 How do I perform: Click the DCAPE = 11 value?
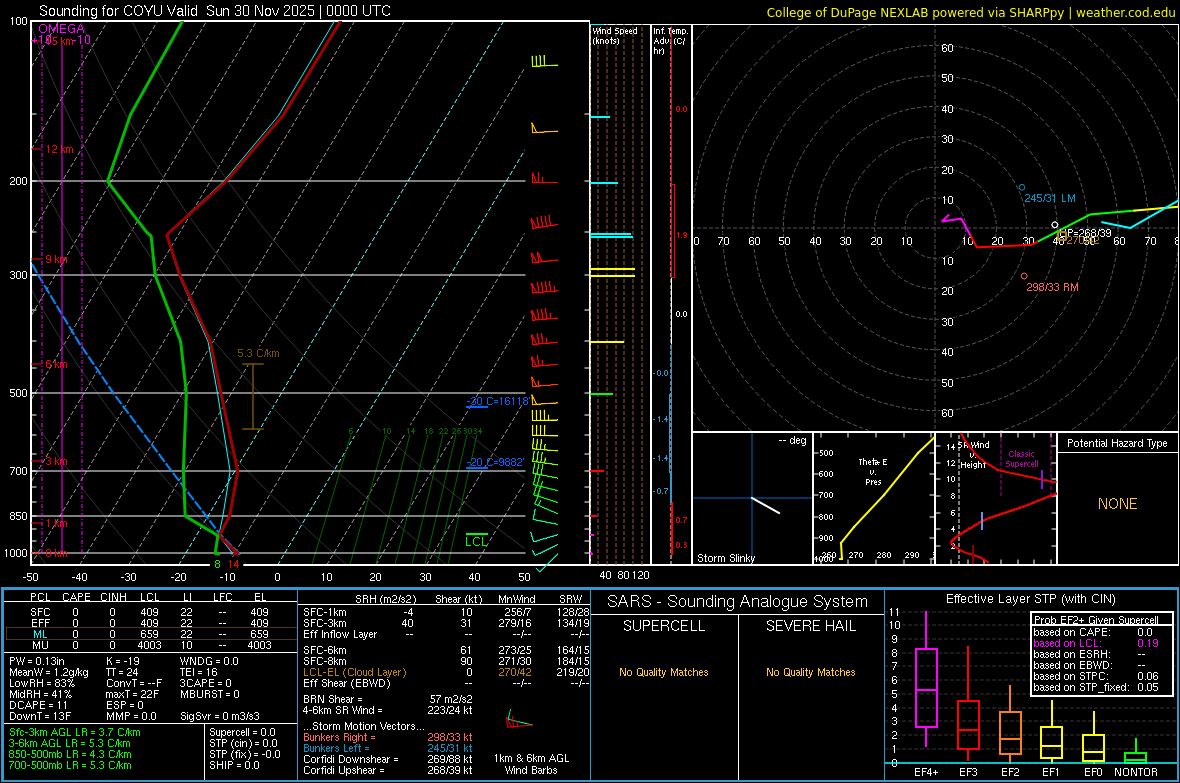38,705
